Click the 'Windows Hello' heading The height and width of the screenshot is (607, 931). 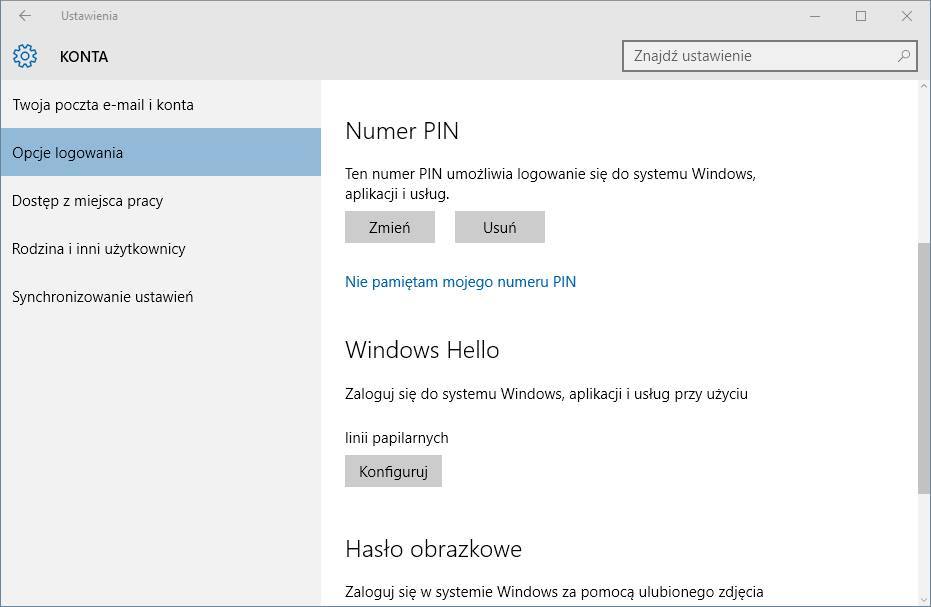click(x=422, y=350)
